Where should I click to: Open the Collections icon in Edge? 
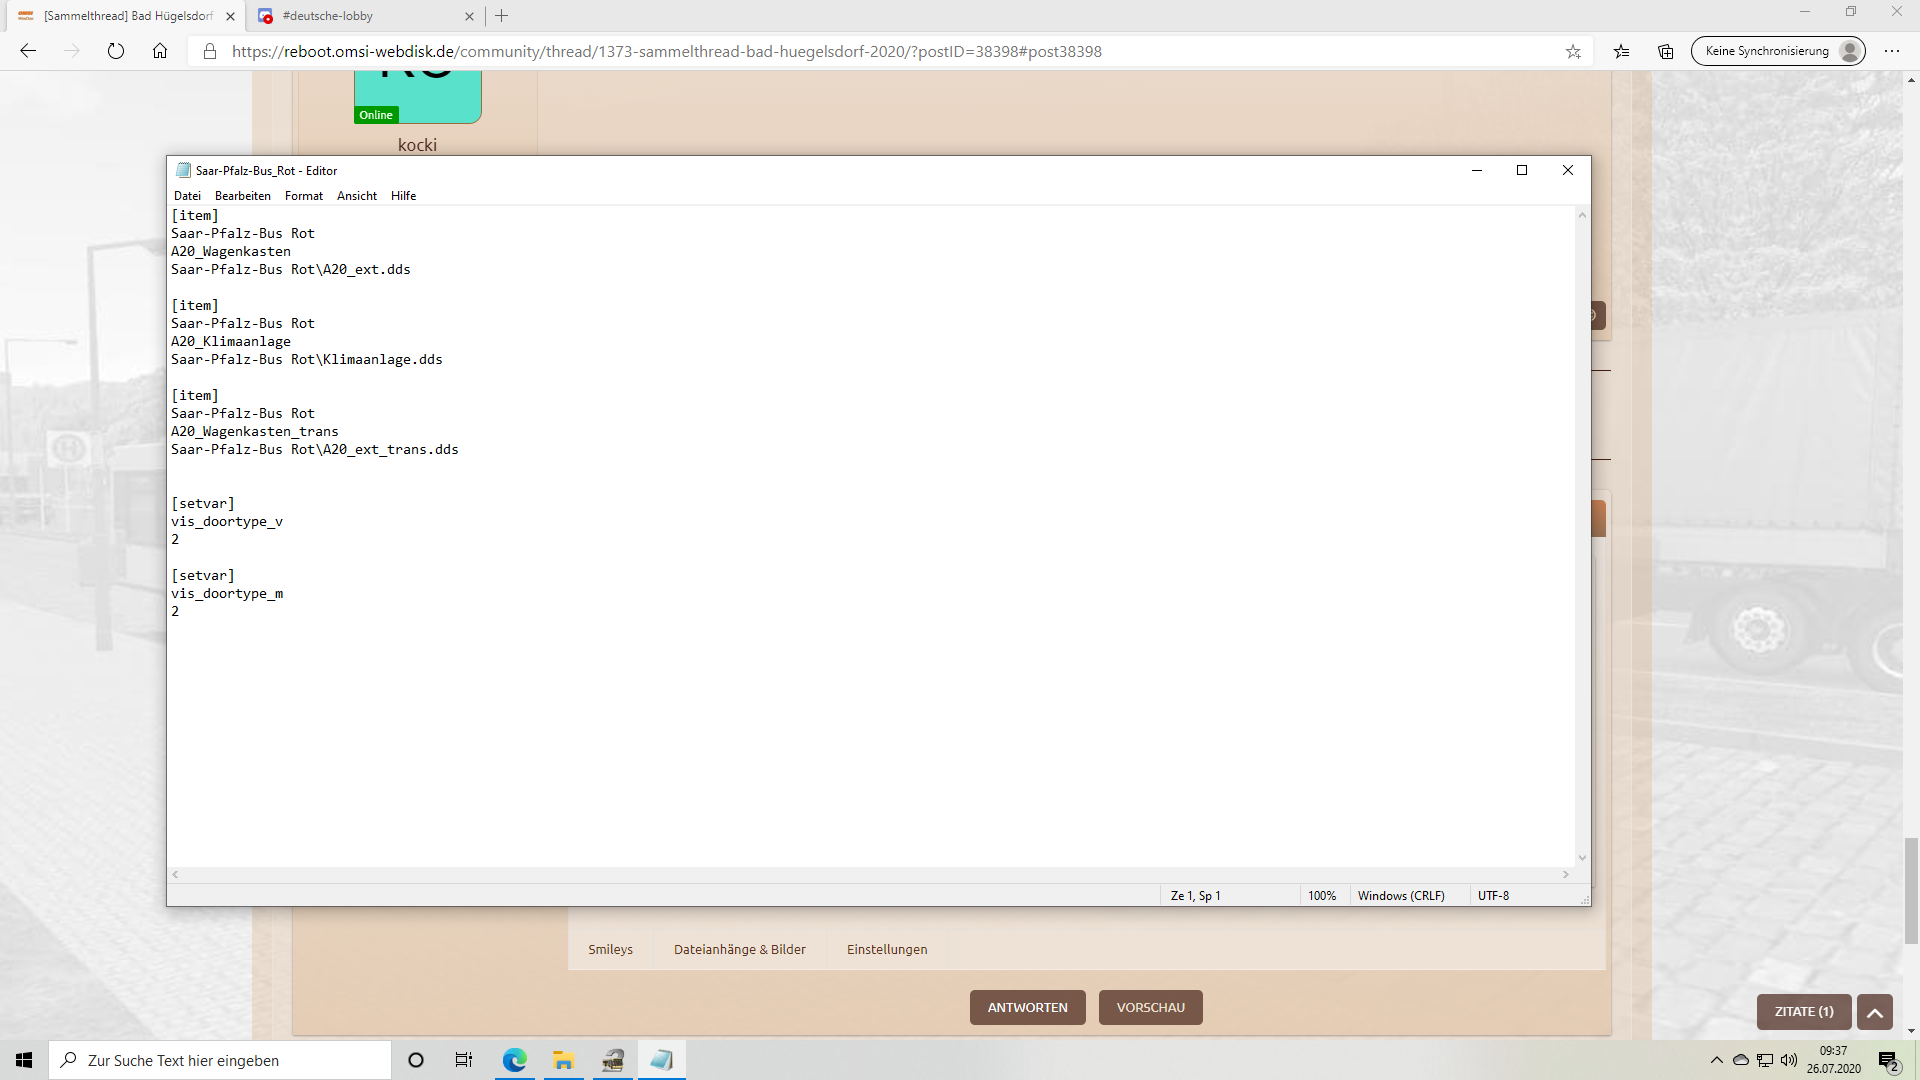point(1665,51)
